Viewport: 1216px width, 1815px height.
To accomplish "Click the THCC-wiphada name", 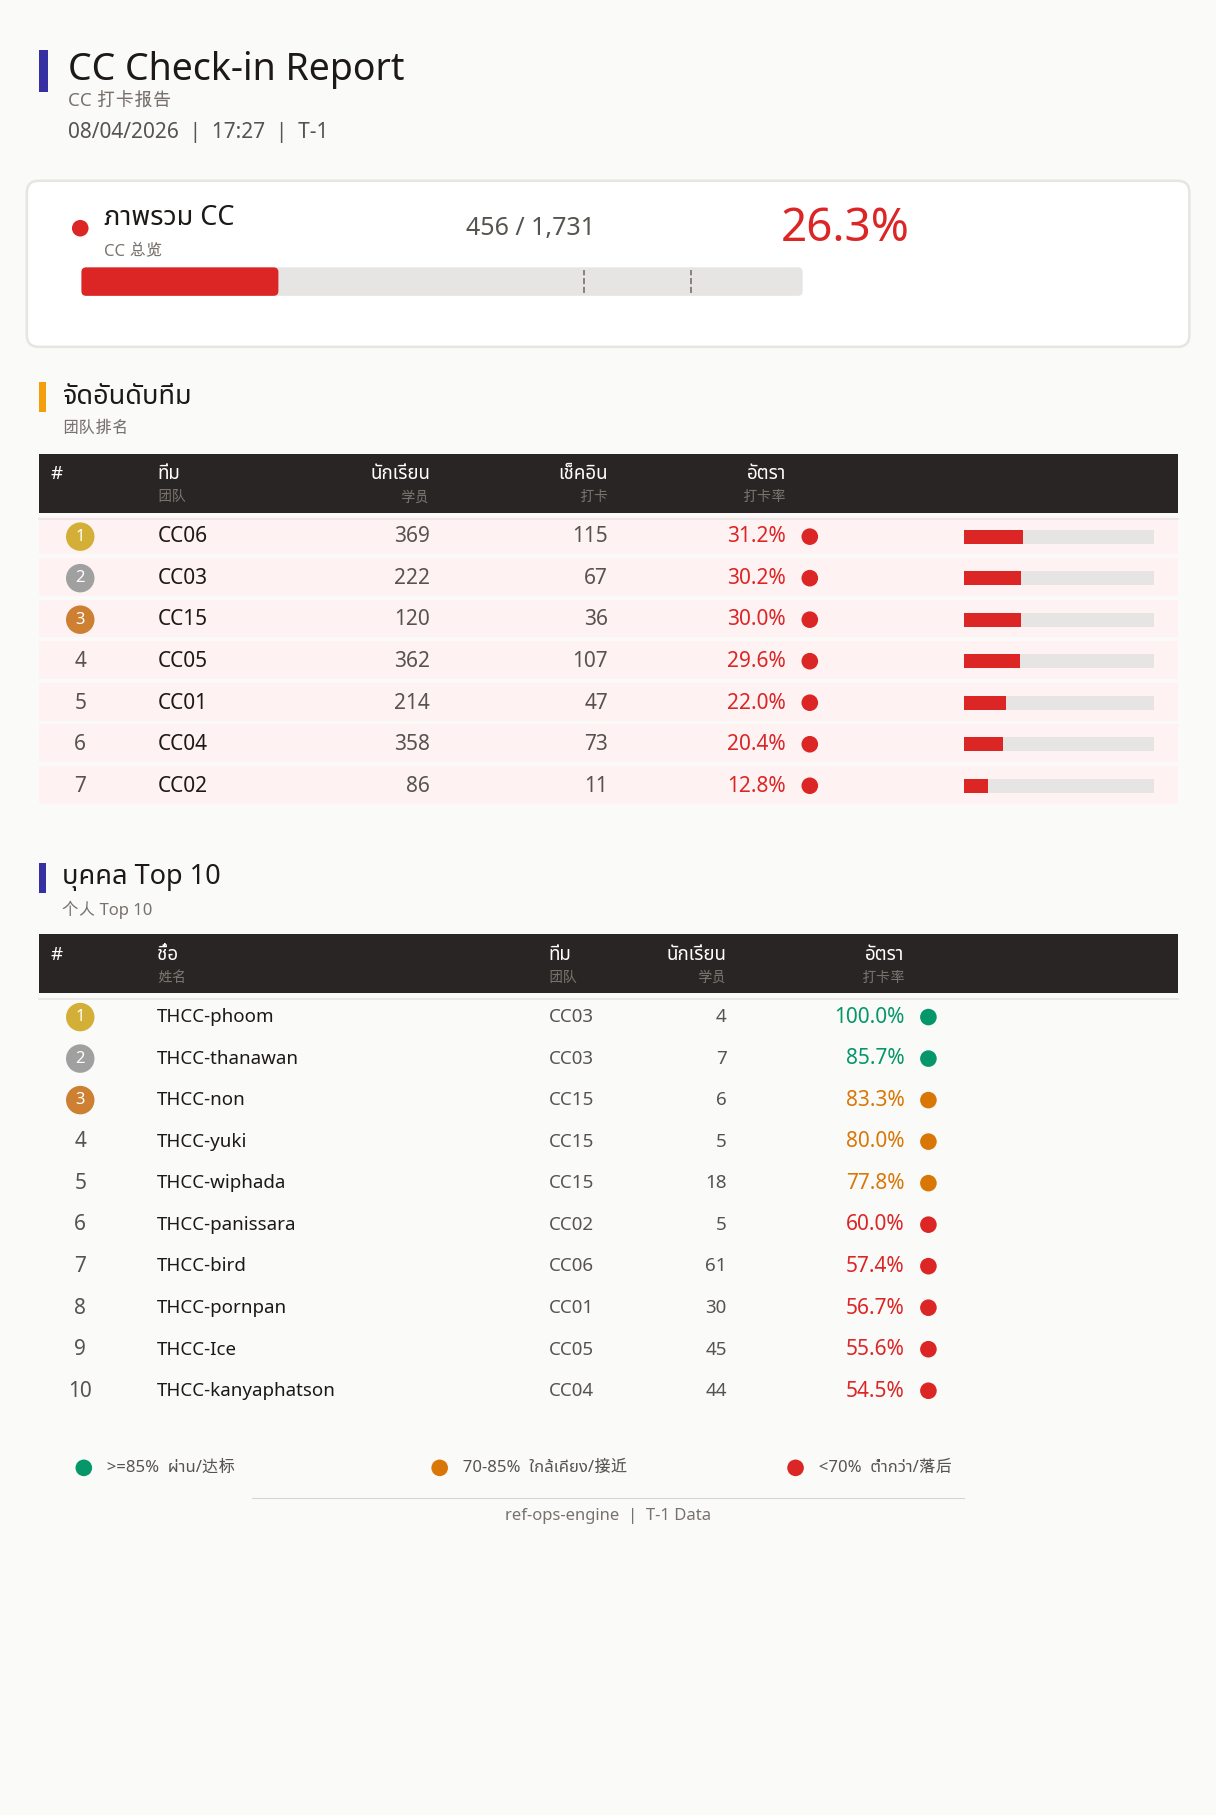I will pos(221,1182).
